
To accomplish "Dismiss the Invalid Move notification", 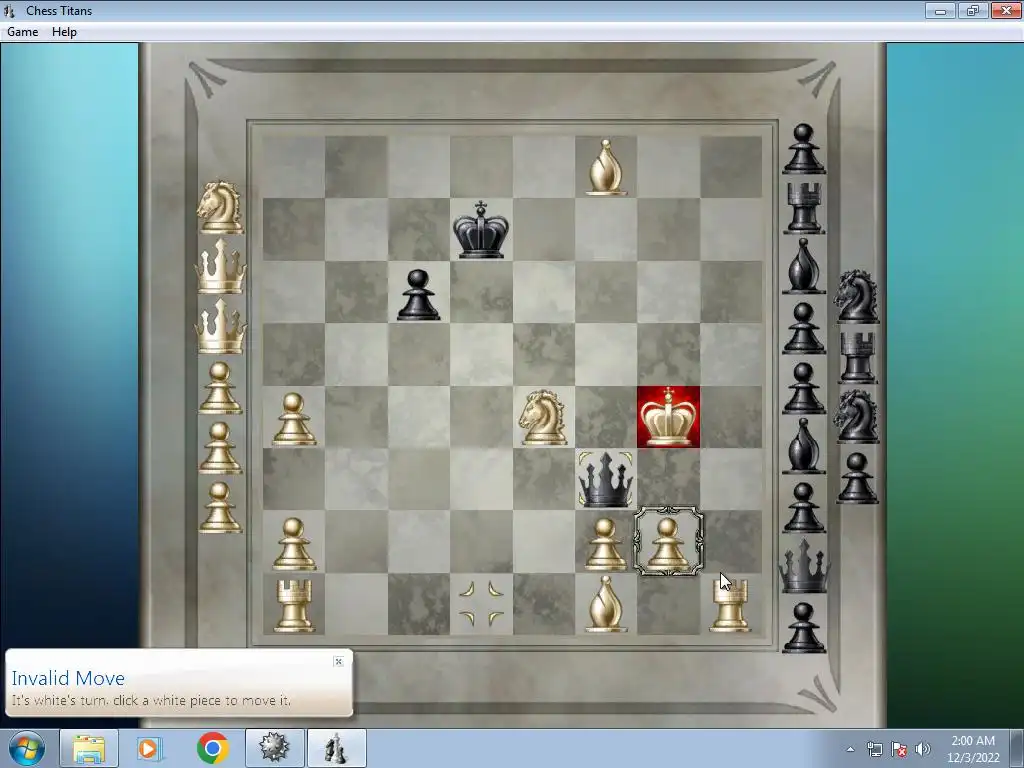I will pyautogui.click(x=338, y=662).
